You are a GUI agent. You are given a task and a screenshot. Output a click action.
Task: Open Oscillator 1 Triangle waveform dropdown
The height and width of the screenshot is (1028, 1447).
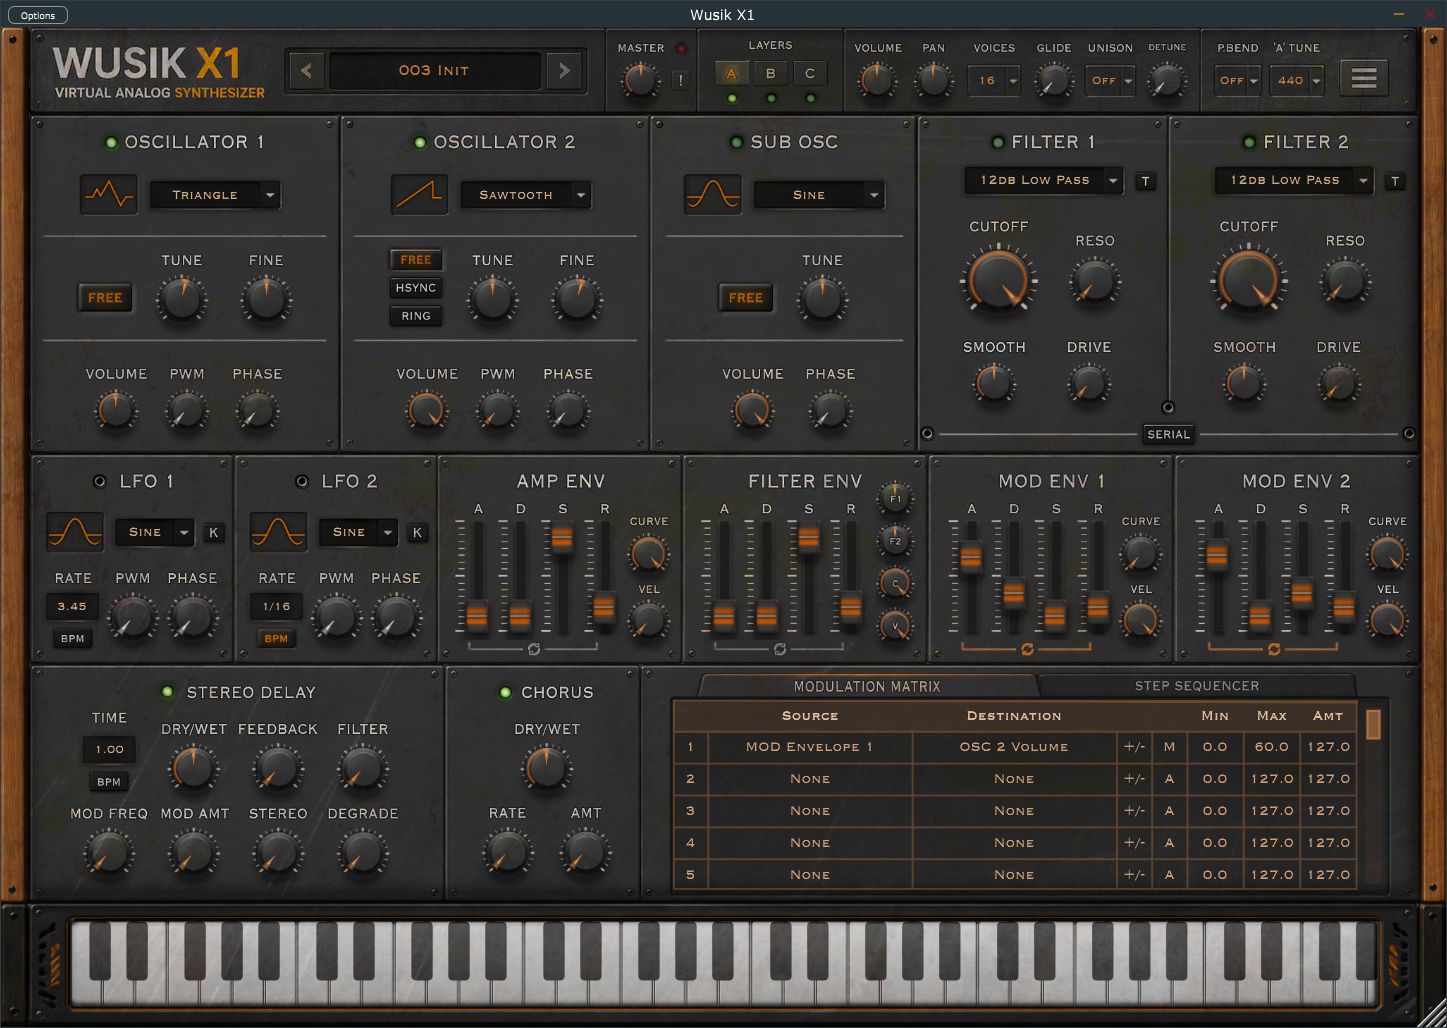click(x=215, y=195)
